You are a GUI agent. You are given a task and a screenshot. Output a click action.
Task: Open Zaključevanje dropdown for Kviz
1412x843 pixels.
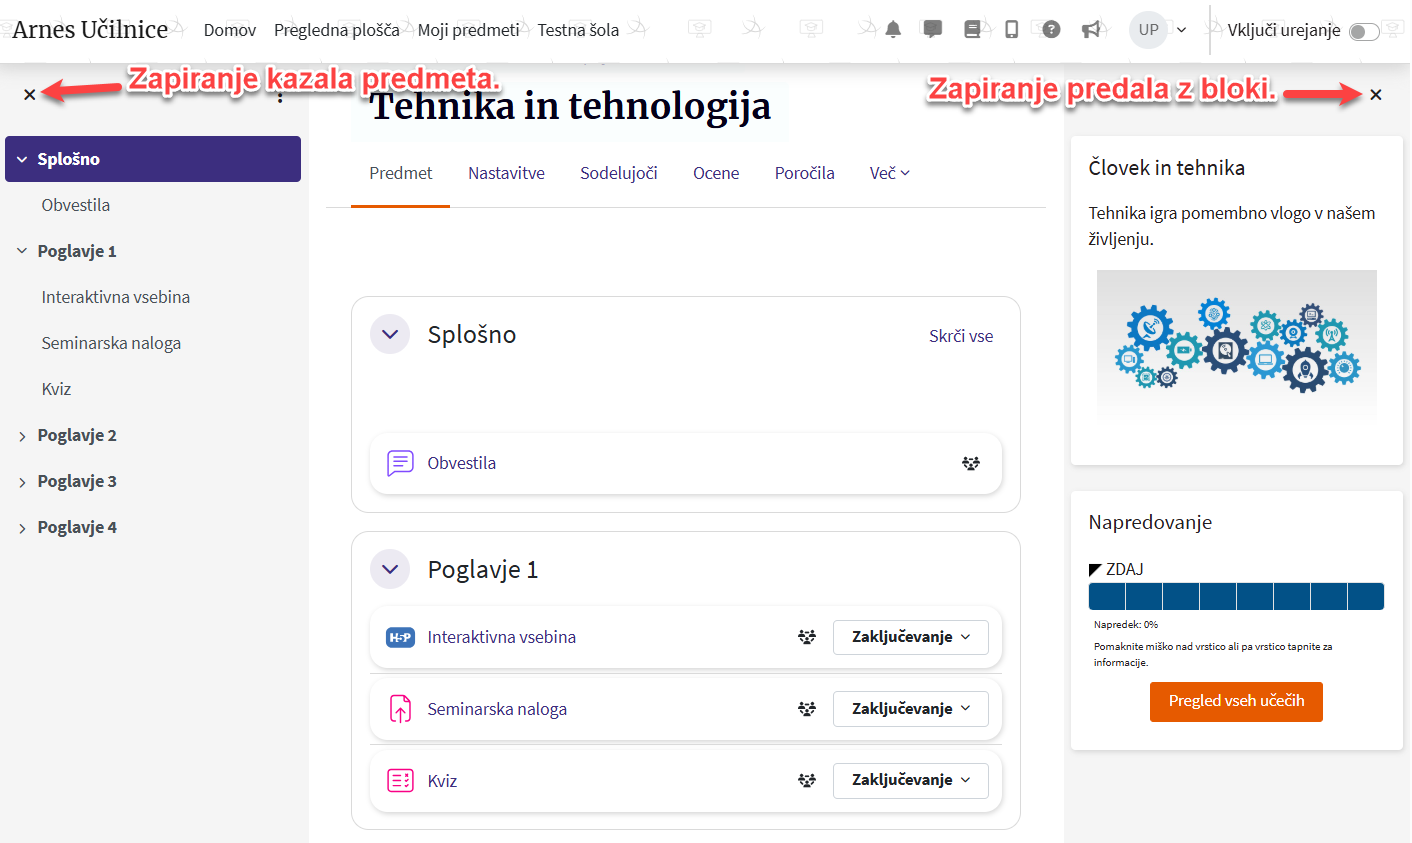click(x=910, y=781)
